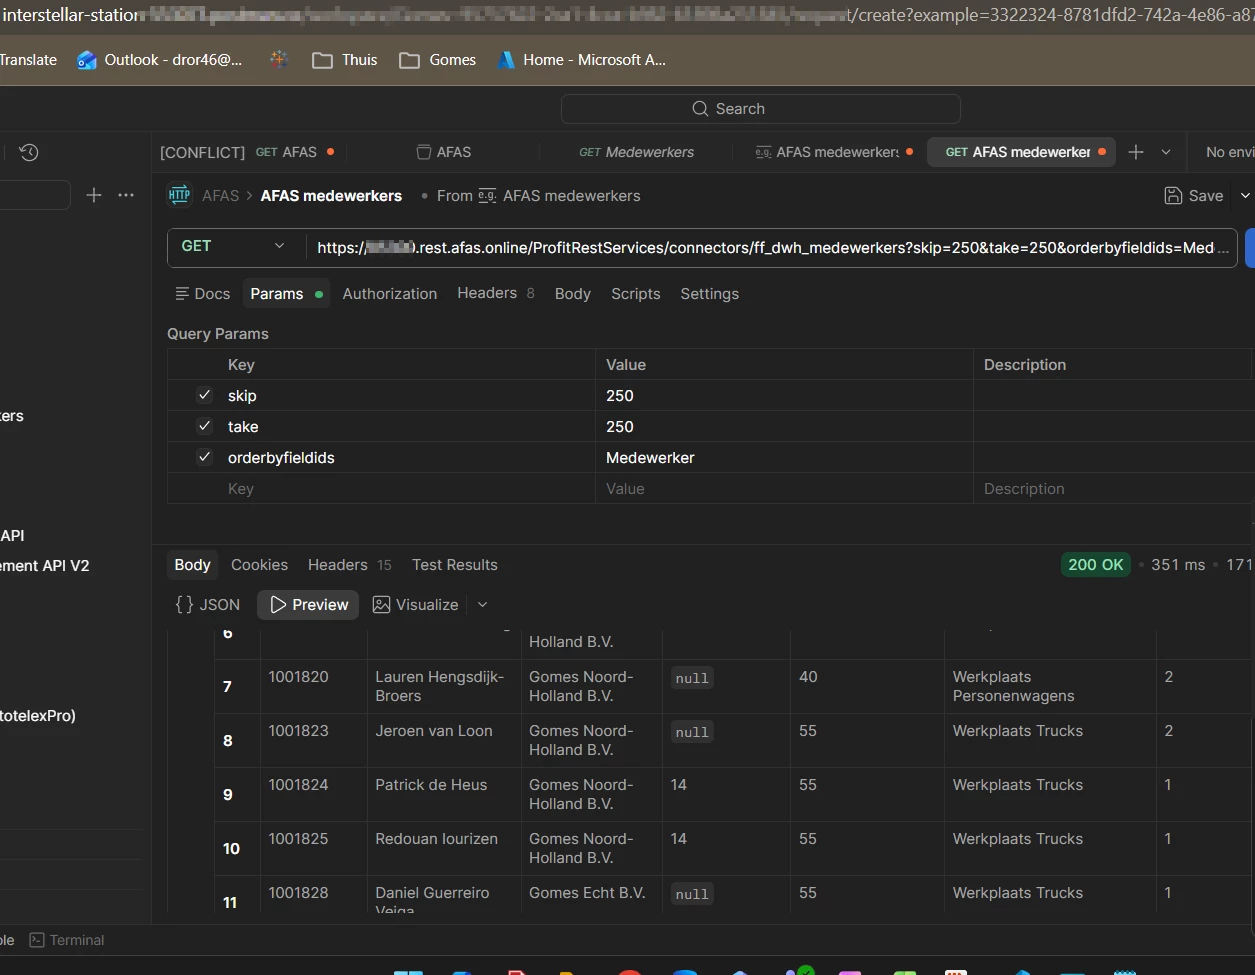This screenshot has height=975, width=1255.
Task: Uncheck the skip query parameter
Action: point(205,396)
